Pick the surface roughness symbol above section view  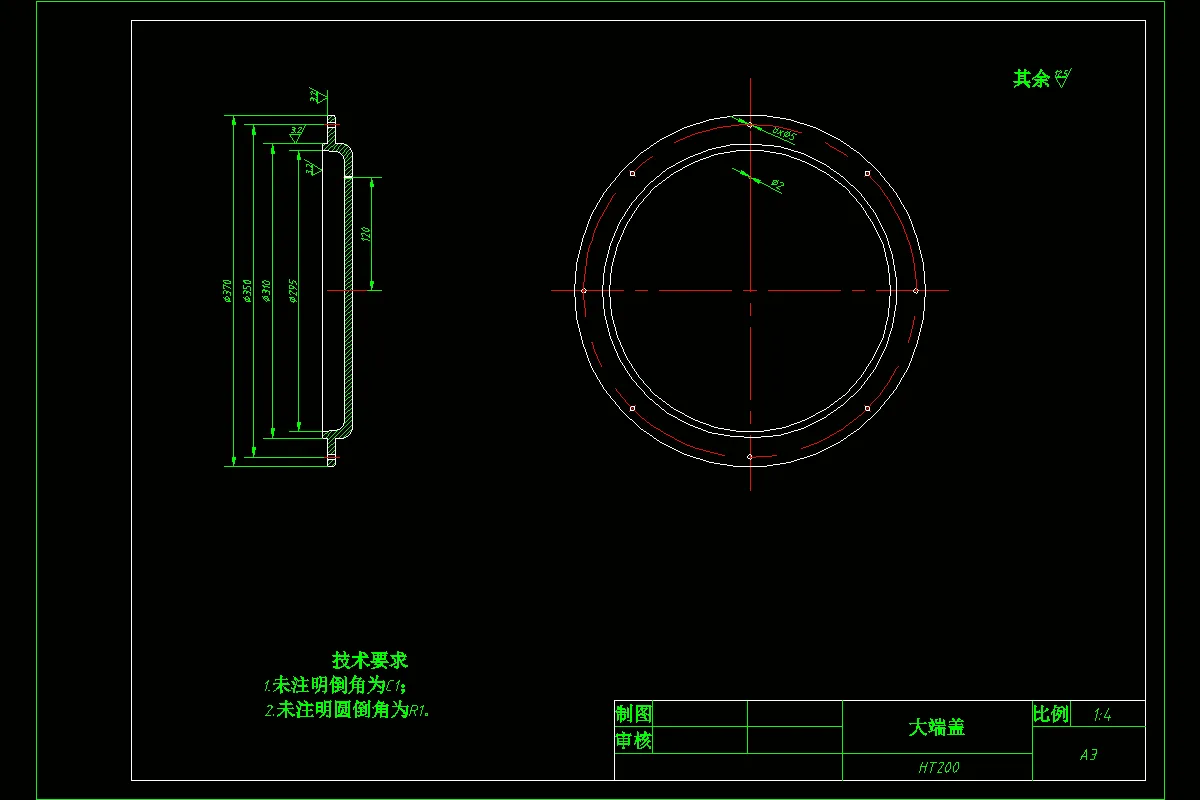316,96
